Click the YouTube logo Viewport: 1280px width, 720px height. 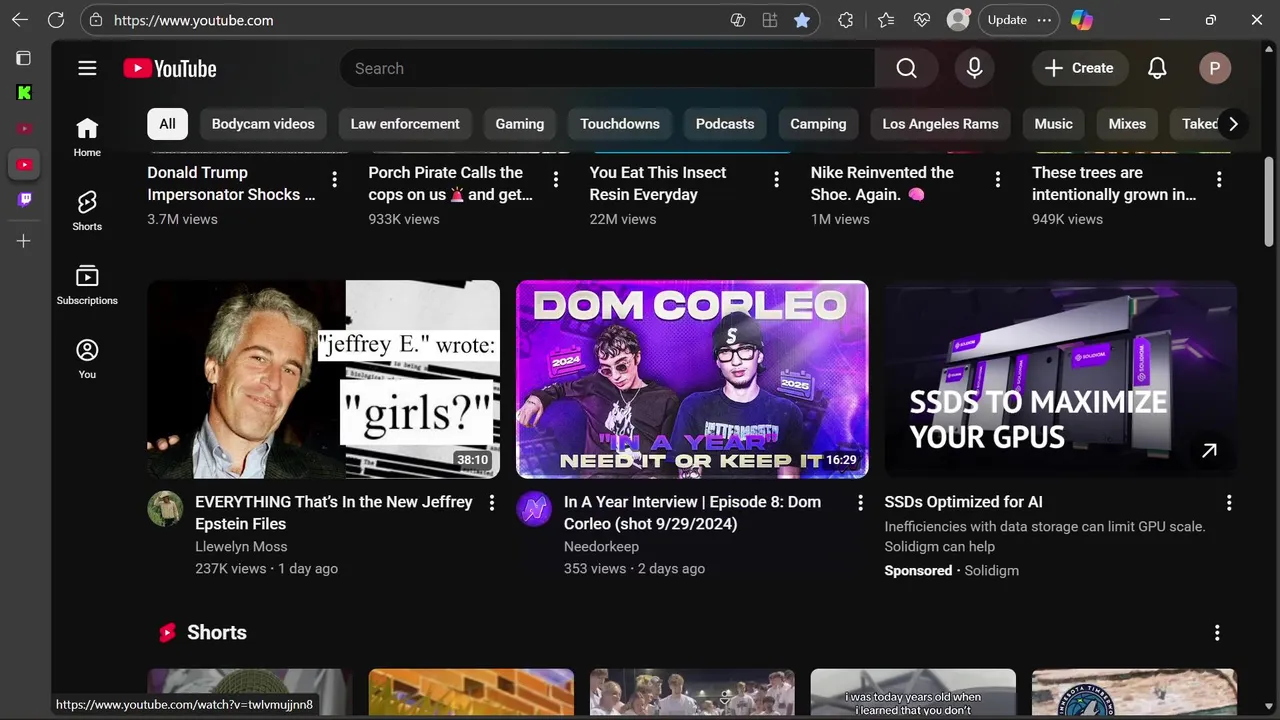170,68
